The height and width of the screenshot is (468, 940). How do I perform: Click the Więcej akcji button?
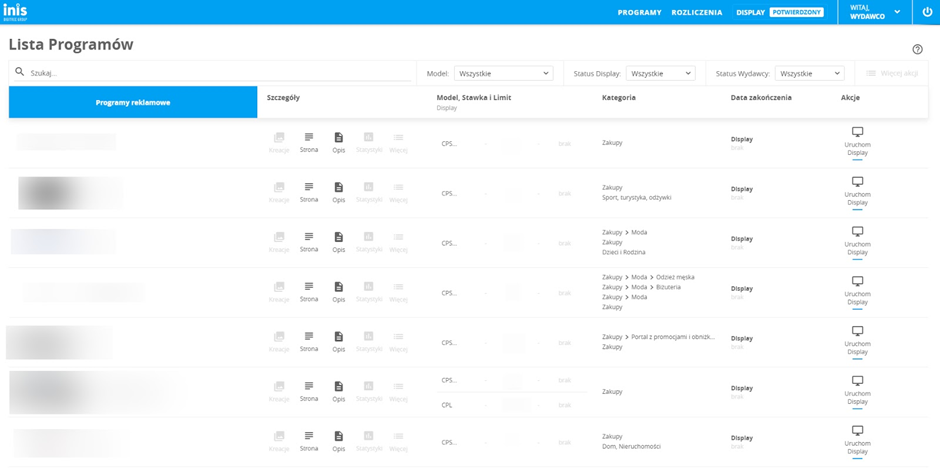tap(892, 73)
